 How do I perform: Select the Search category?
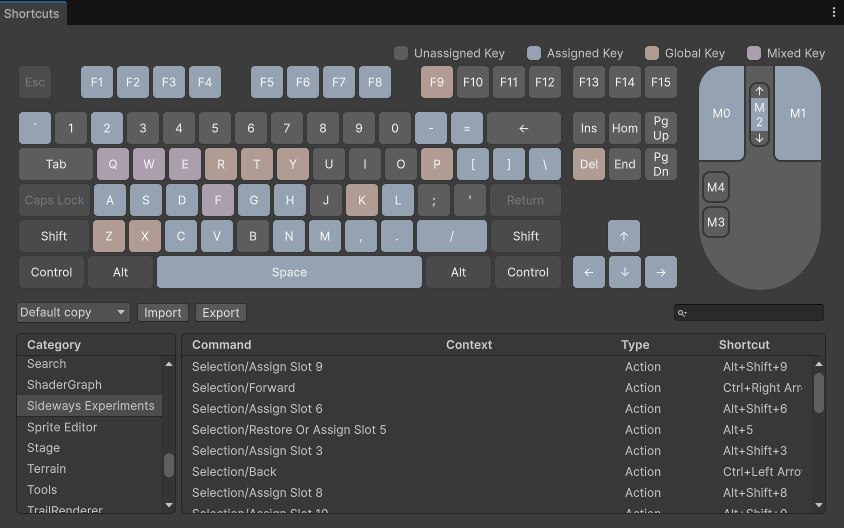(x=89, y=364)
